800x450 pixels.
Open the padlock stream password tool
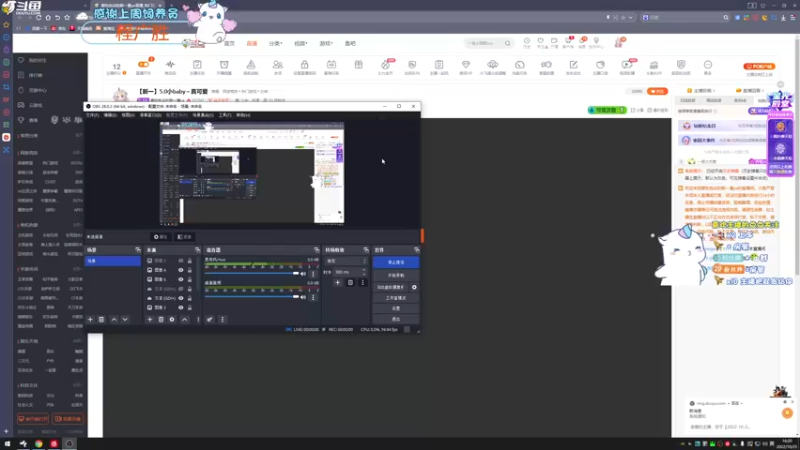point(304,65)
